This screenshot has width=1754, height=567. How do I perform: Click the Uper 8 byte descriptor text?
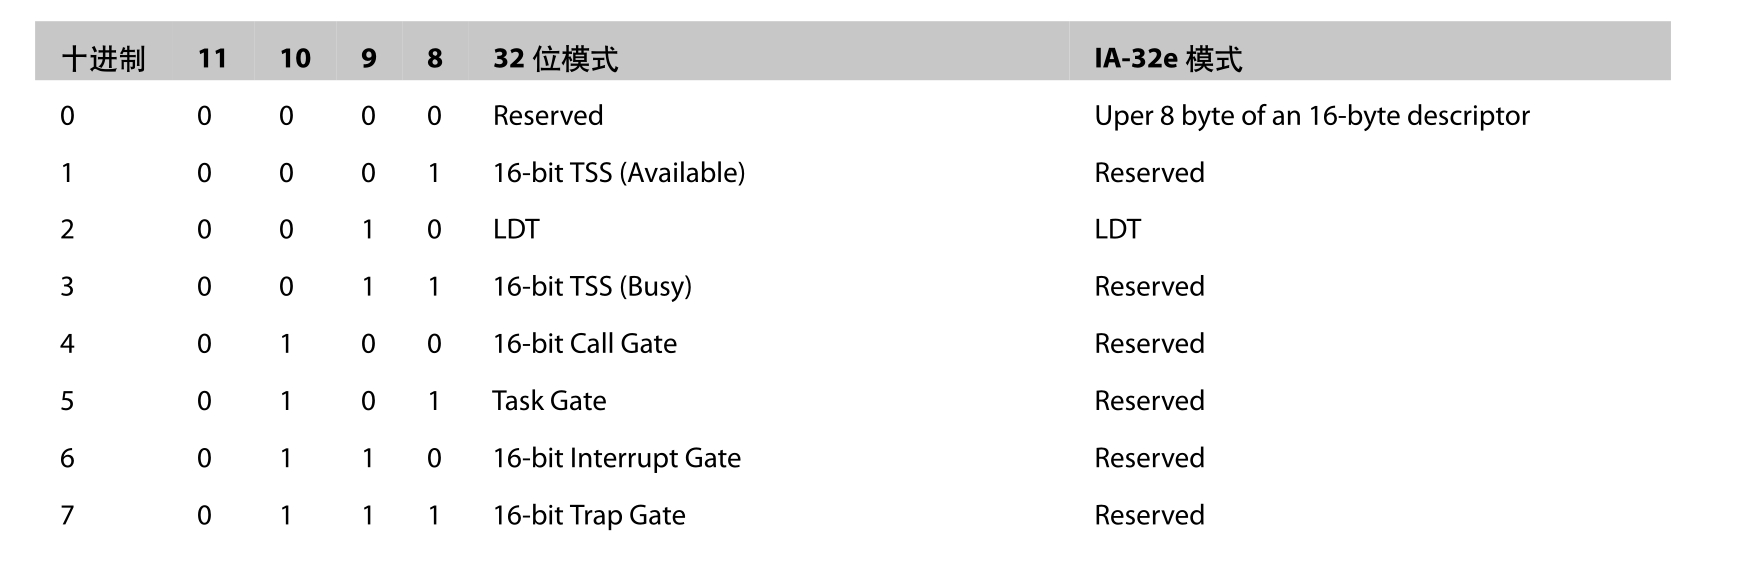[1311, 116]
